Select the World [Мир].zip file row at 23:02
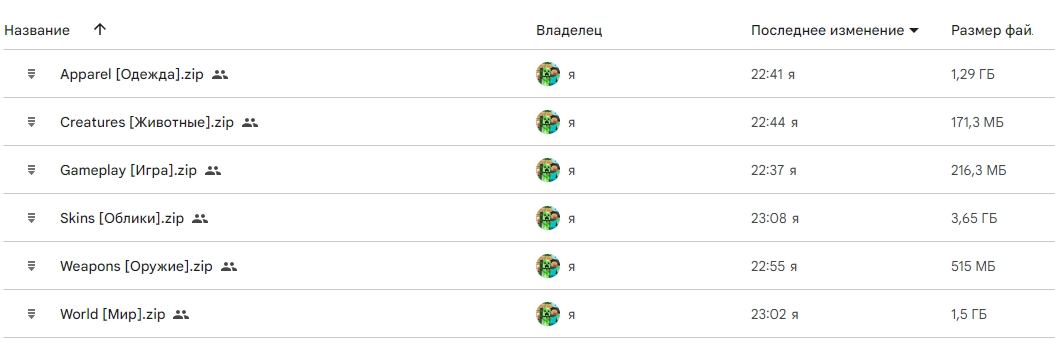 [x=528, y=314]
